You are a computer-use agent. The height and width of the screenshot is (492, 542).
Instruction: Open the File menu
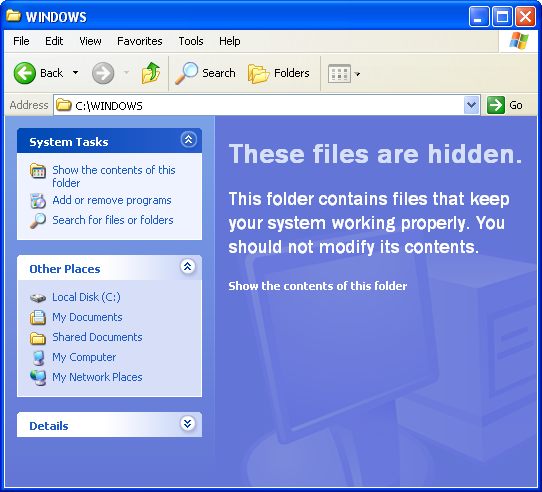(x=21, y=41)
